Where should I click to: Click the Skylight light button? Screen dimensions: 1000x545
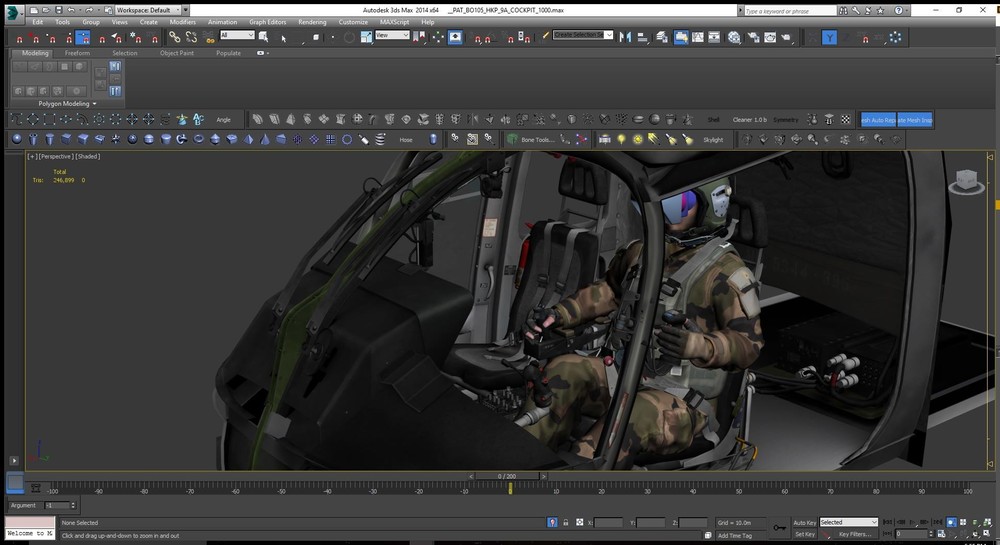(x=712, y=140)
